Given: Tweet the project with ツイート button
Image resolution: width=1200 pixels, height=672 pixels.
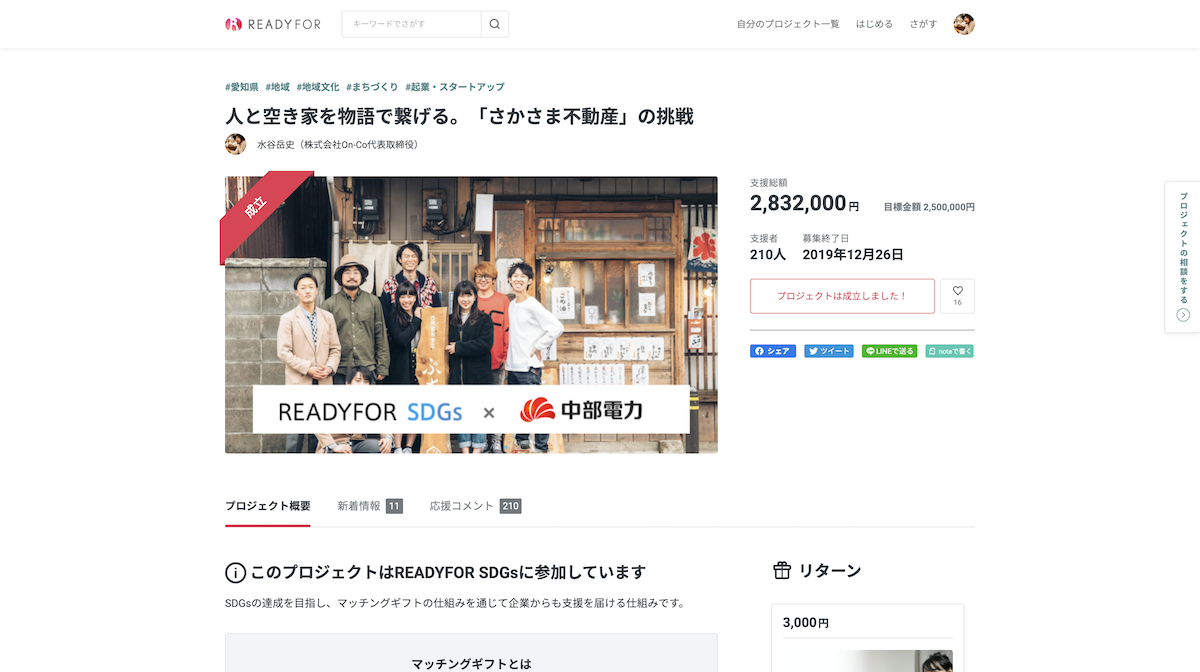Looking at the screenshot, I should 829,351.
